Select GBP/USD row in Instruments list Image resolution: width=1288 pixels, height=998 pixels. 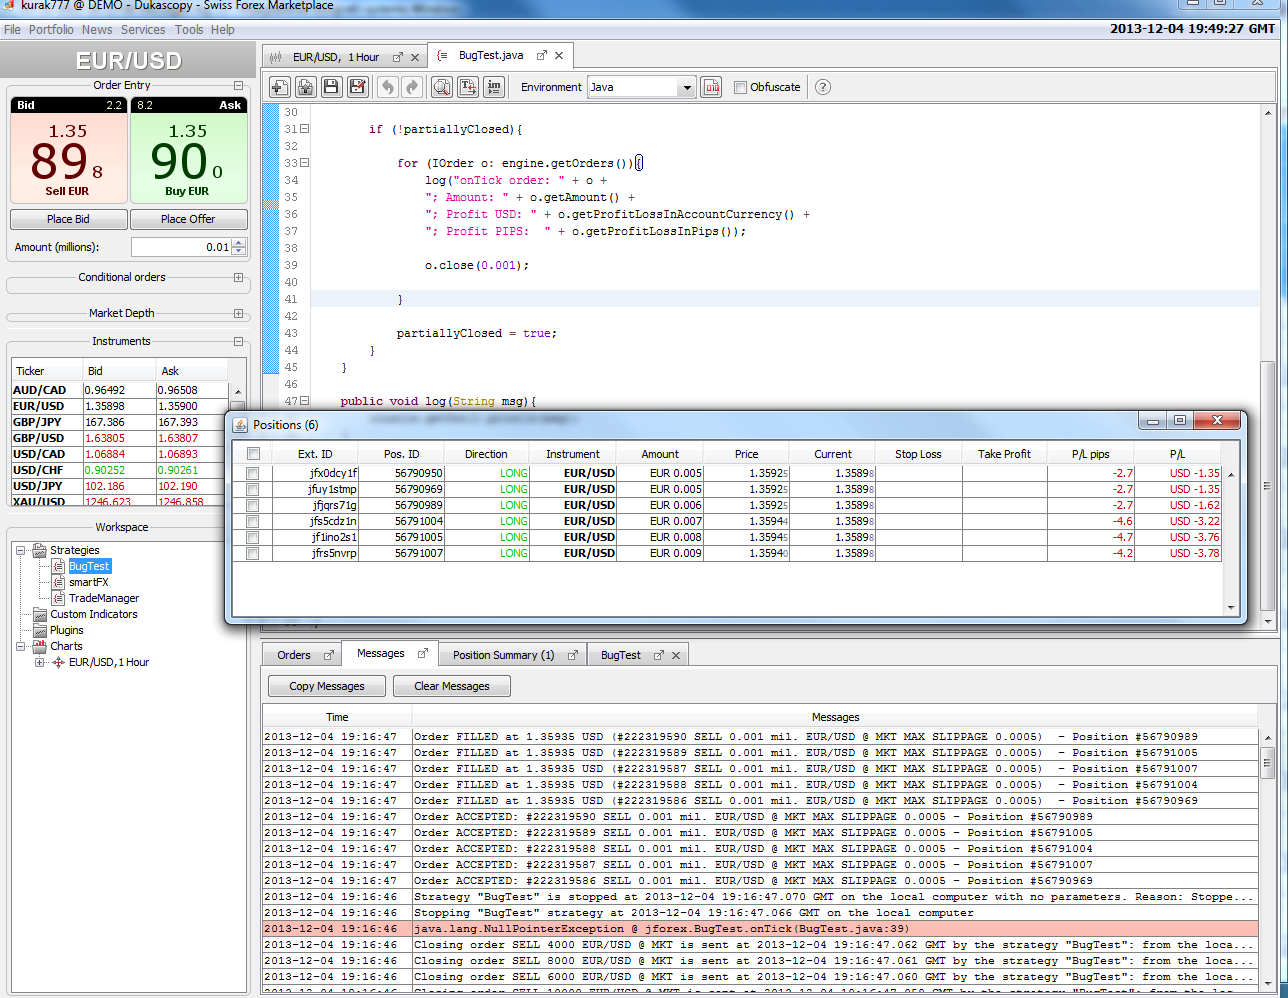point(120,438)
